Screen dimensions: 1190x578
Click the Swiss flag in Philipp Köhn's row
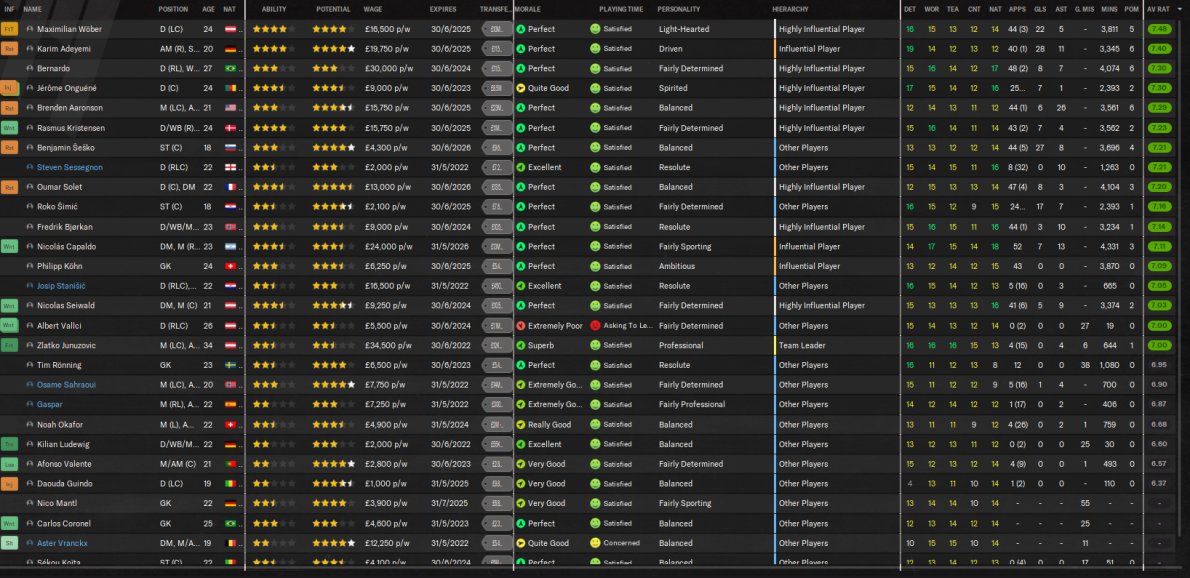point(230,266)
